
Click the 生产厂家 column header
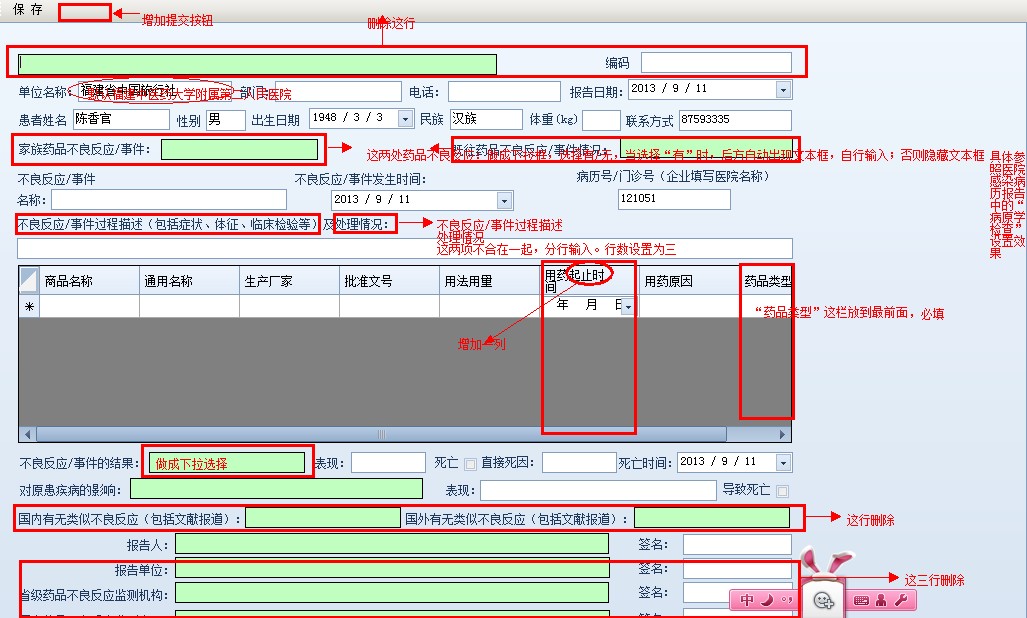point(289,281)
